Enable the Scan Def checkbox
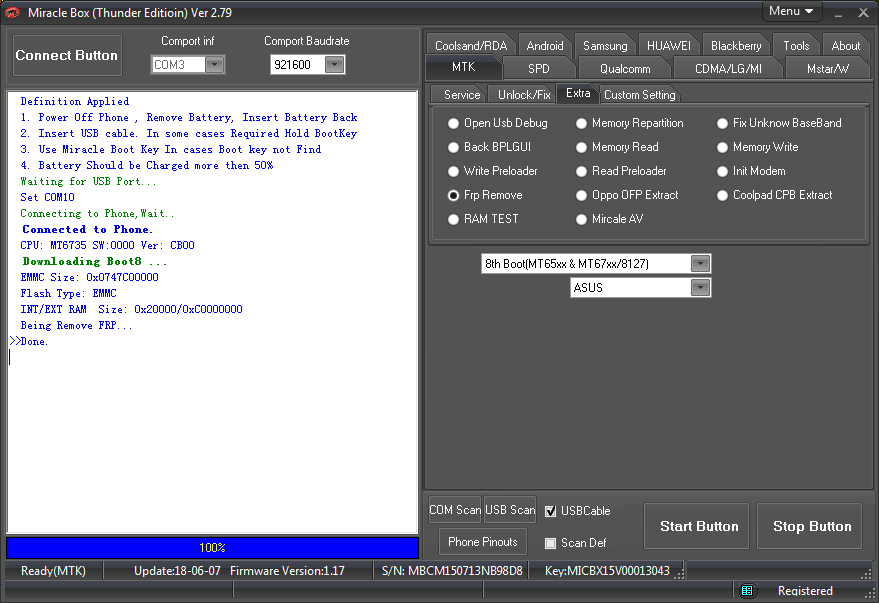The image size is (879, 603). coord(550,543)
